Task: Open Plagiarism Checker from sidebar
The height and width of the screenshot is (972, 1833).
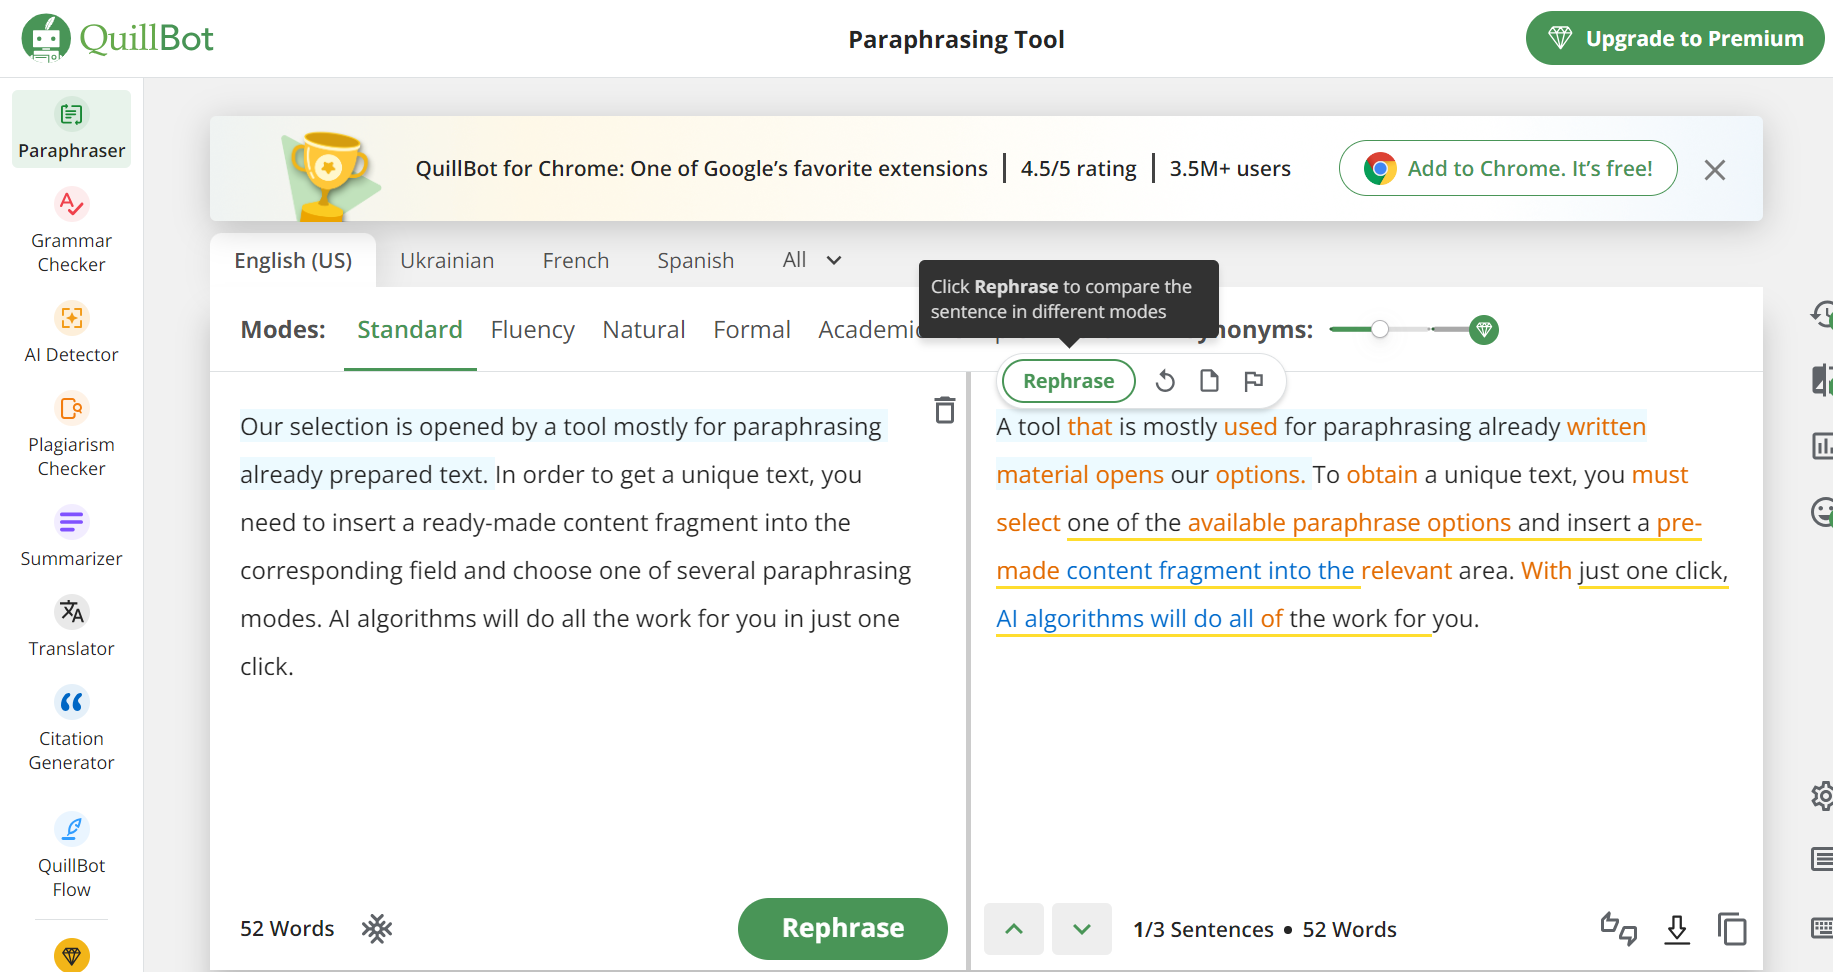Action: coord(71,435)
